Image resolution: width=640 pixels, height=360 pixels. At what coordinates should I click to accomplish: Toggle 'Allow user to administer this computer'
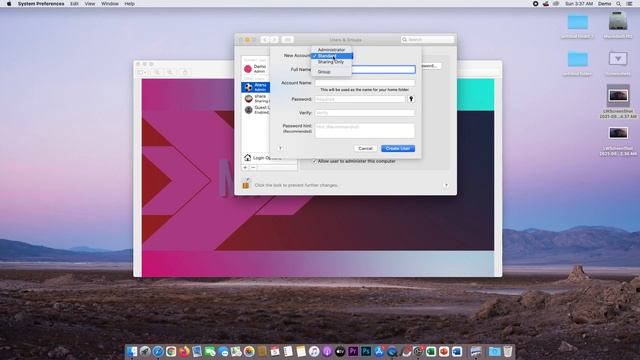315,161
